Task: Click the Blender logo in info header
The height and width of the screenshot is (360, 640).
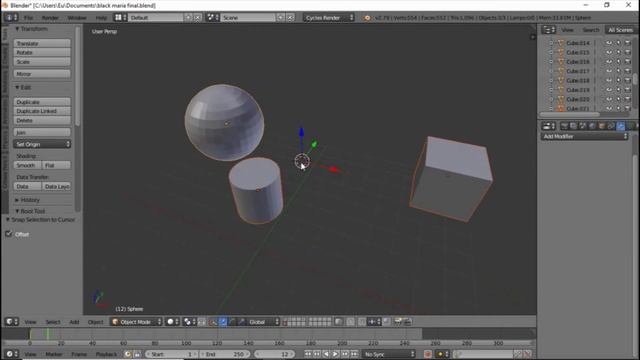Action: pos(367,18)
